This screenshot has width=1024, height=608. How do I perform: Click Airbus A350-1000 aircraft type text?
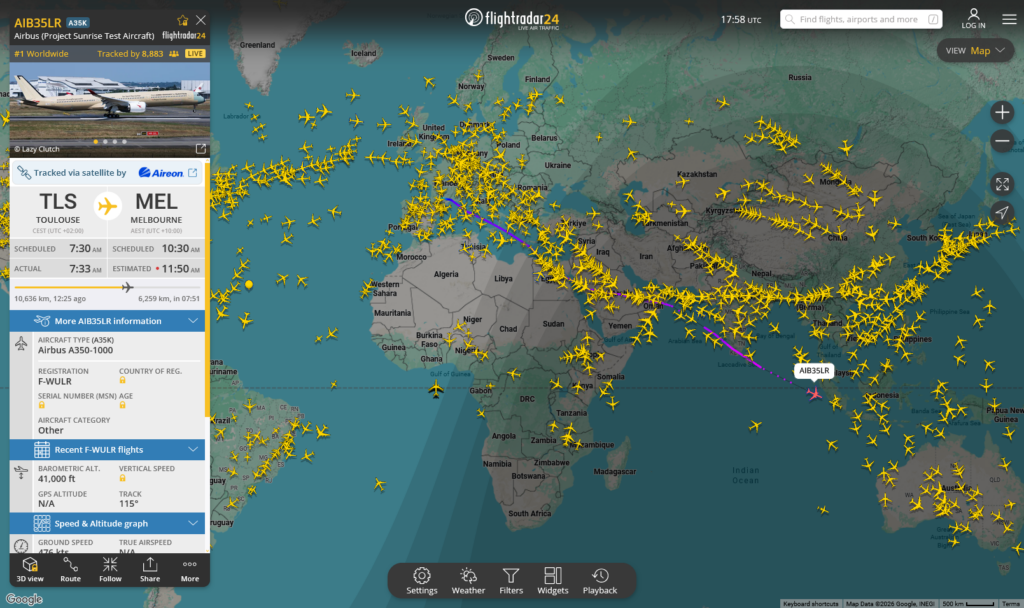pos(75,350)
